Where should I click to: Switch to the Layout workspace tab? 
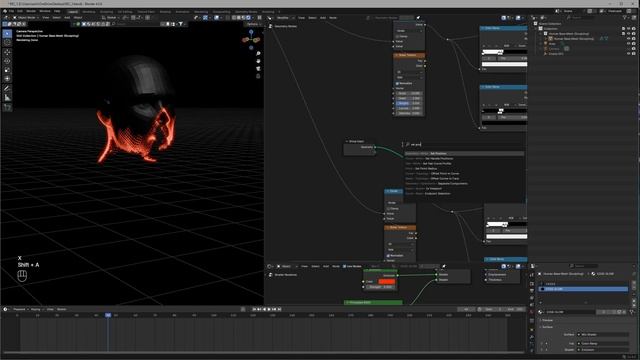[x=73, y=12]
